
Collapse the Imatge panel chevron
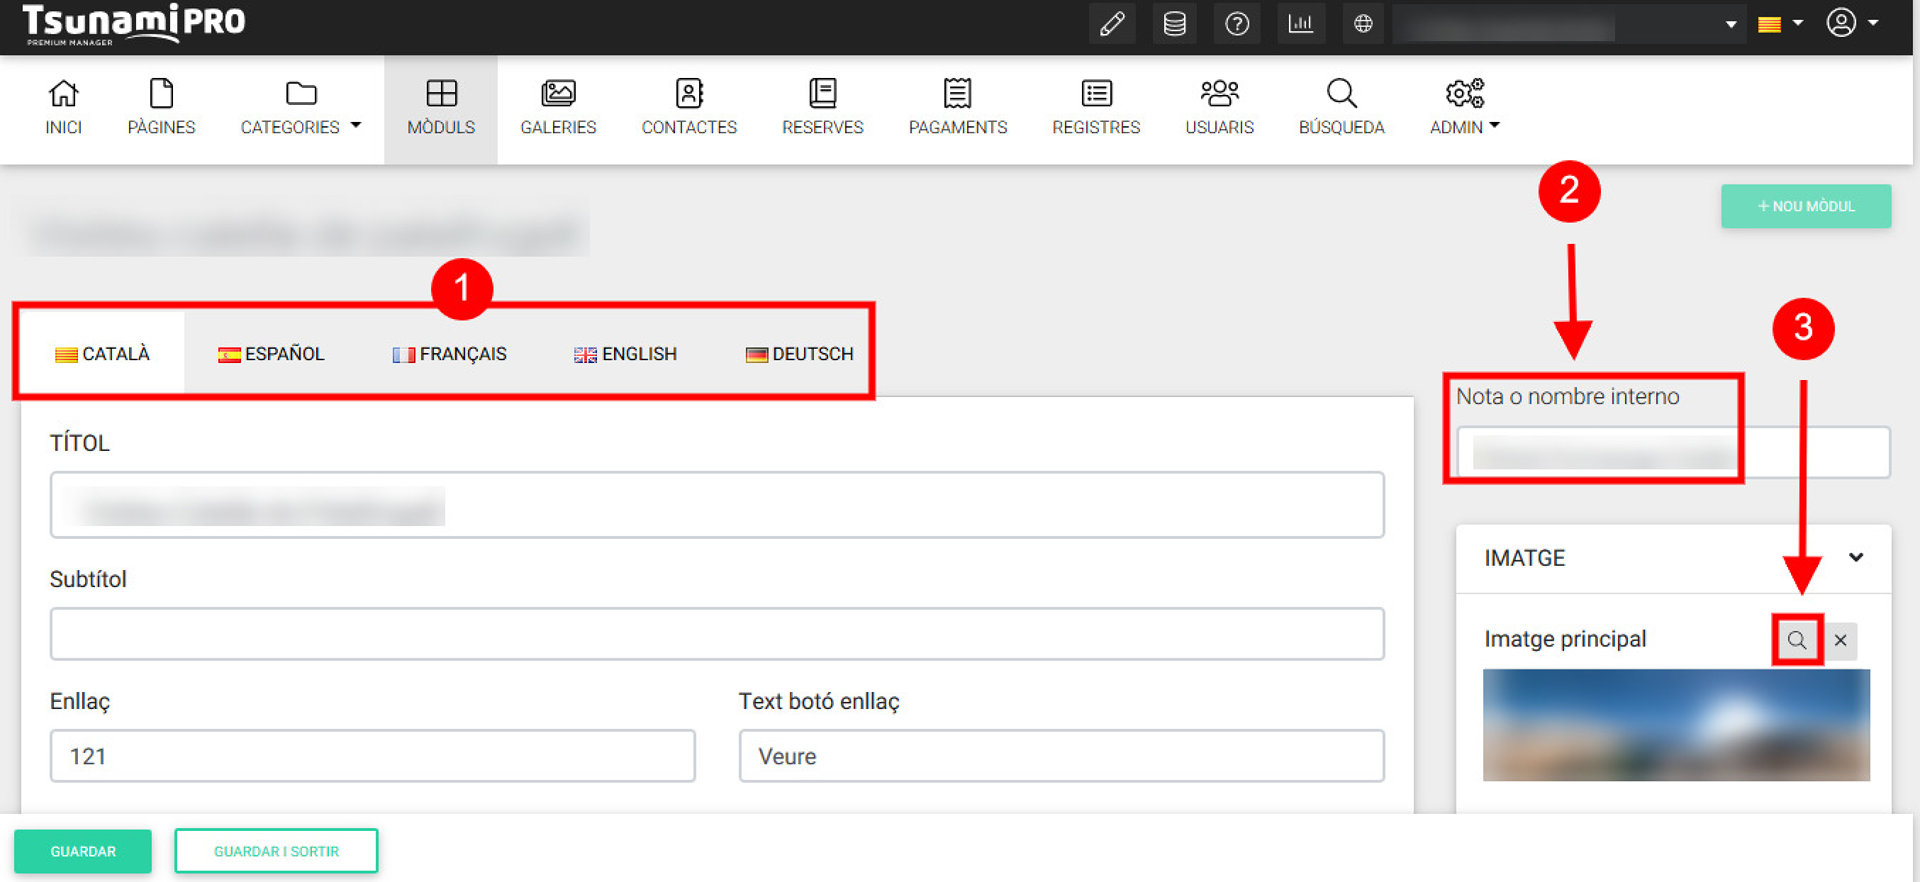pyautogui.click(x=1856, y=558)
